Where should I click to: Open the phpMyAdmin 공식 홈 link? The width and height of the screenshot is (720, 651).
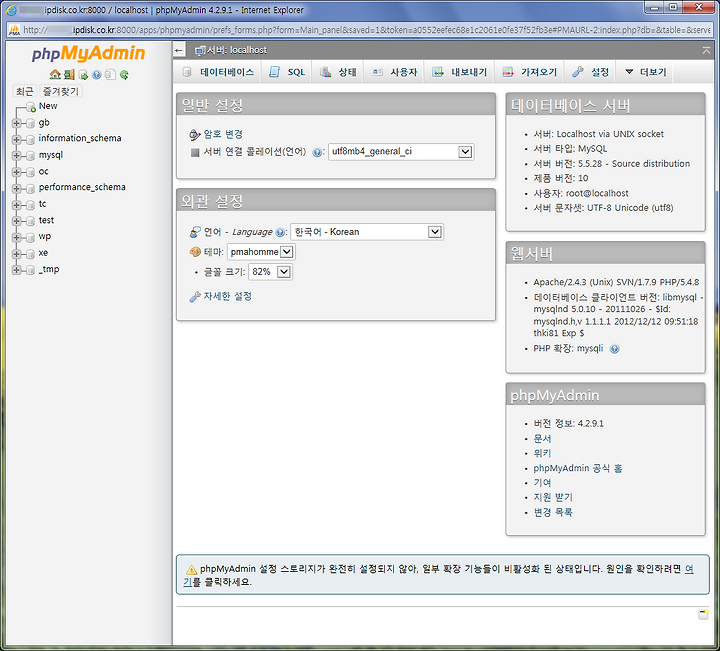click(578, 468)
